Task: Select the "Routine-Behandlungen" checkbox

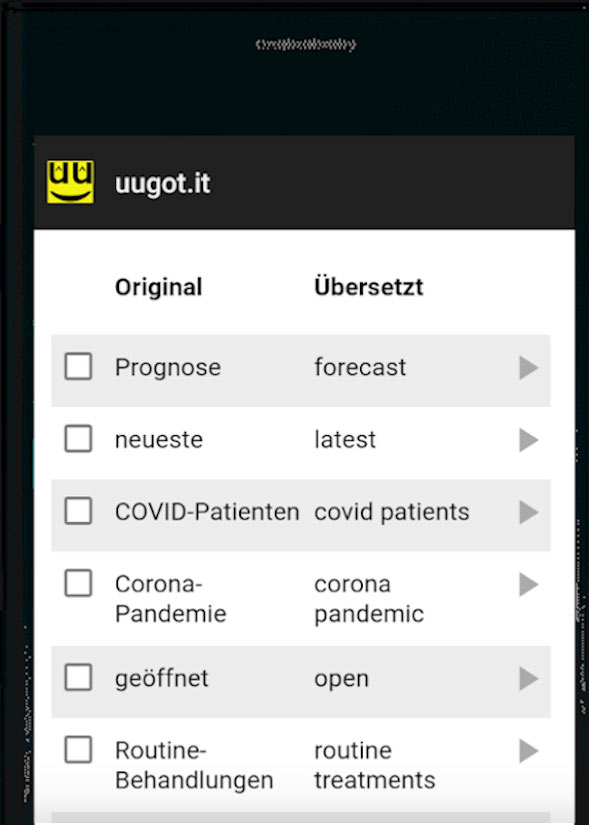Action: pyautogui.click(x=78, y=751)
